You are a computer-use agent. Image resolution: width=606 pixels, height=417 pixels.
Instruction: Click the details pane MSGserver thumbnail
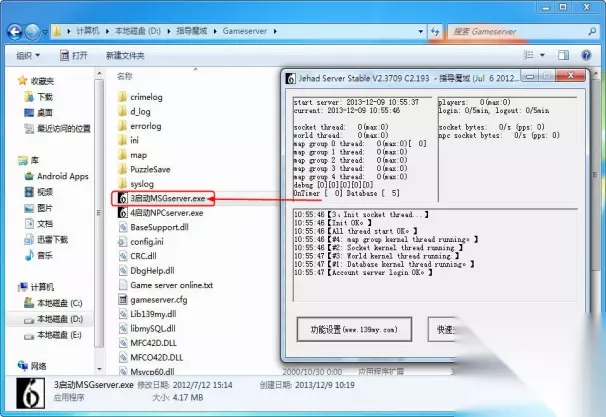[31, 393]
